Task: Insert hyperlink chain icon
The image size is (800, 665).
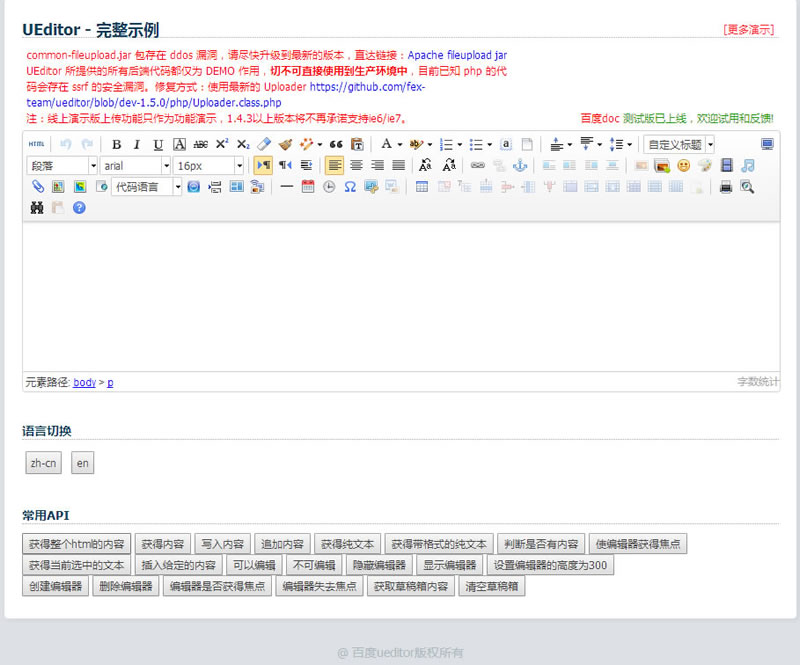Action: [x=478, y=165]
